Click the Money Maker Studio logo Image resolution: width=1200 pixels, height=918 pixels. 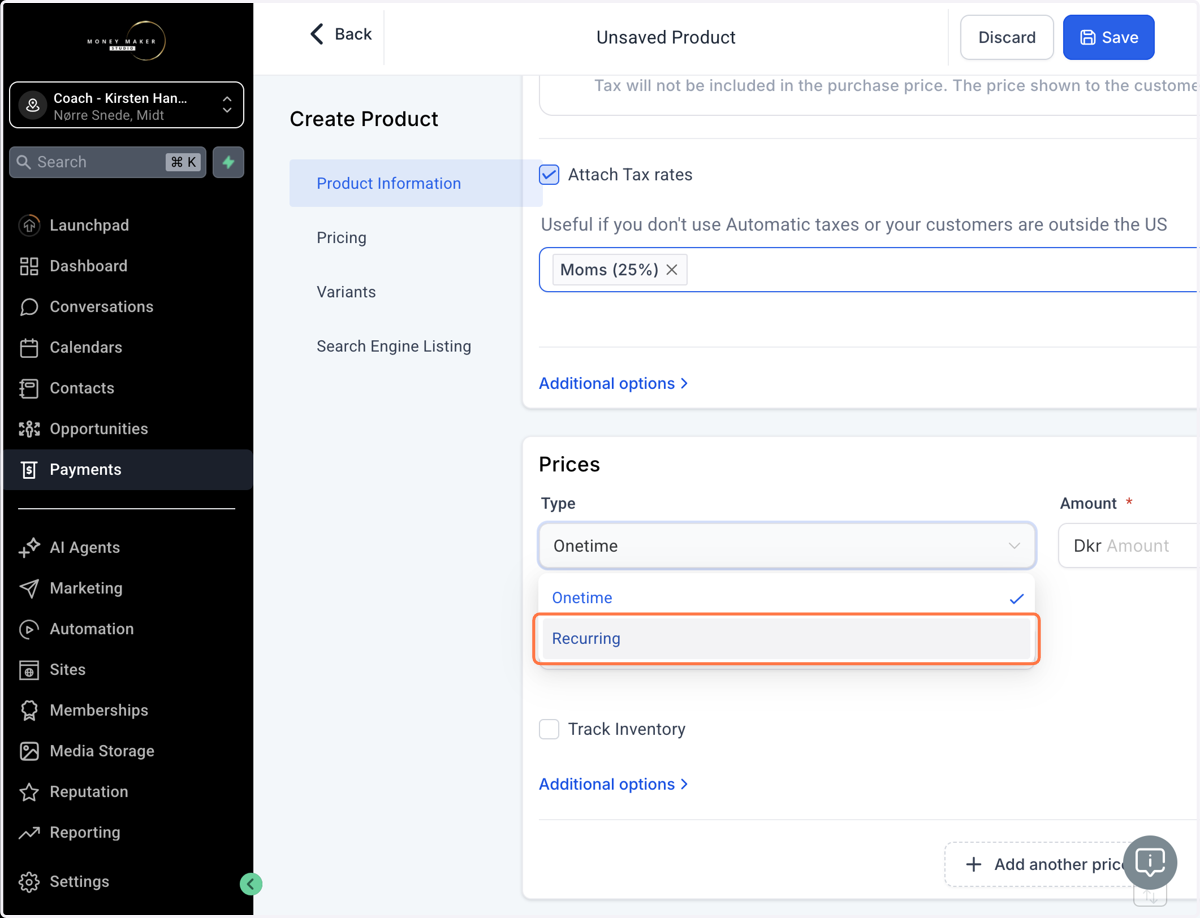[126, 41]
